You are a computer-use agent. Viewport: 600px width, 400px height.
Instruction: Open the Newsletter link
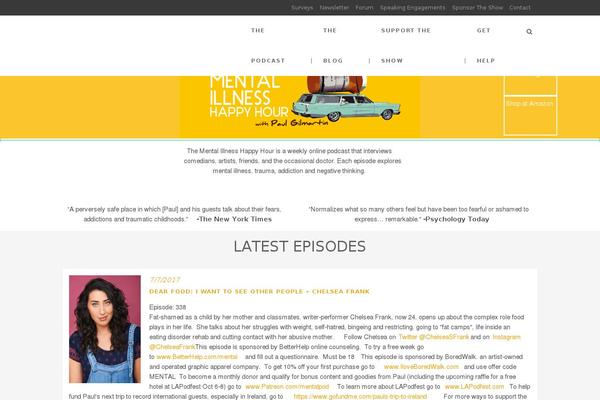coord(334,8)
